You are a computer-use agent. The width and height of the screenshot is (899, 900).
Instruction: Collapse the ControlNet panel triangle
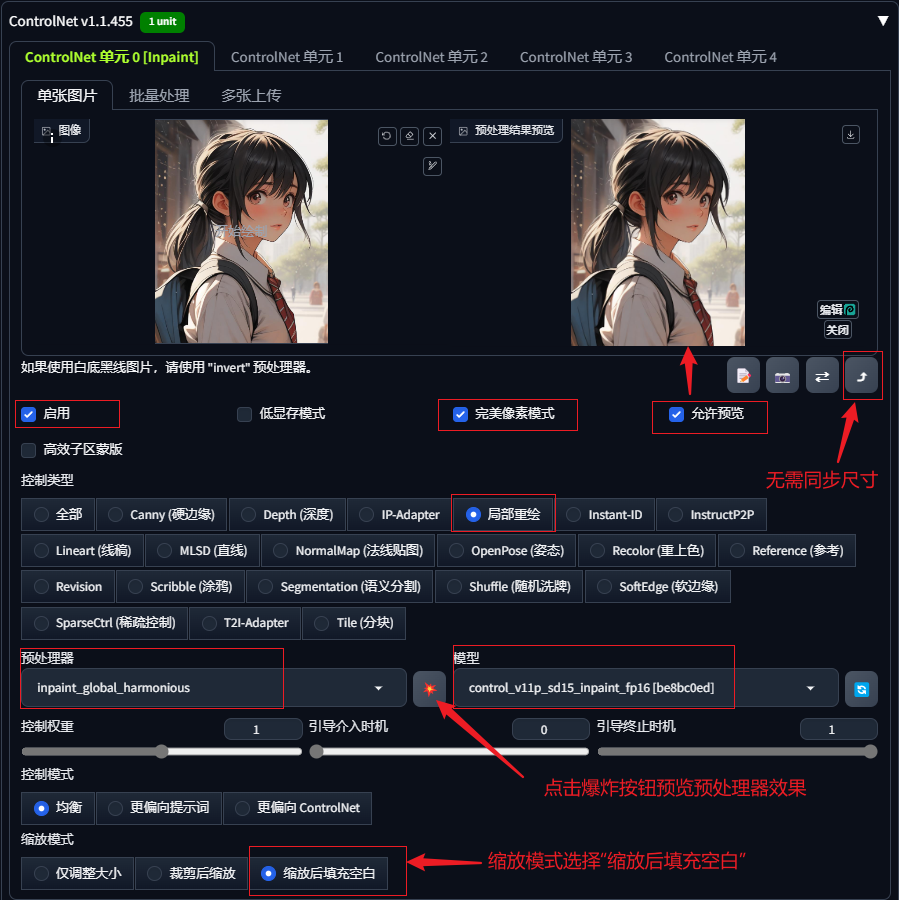pyautogui.click(x=883, y=21)
